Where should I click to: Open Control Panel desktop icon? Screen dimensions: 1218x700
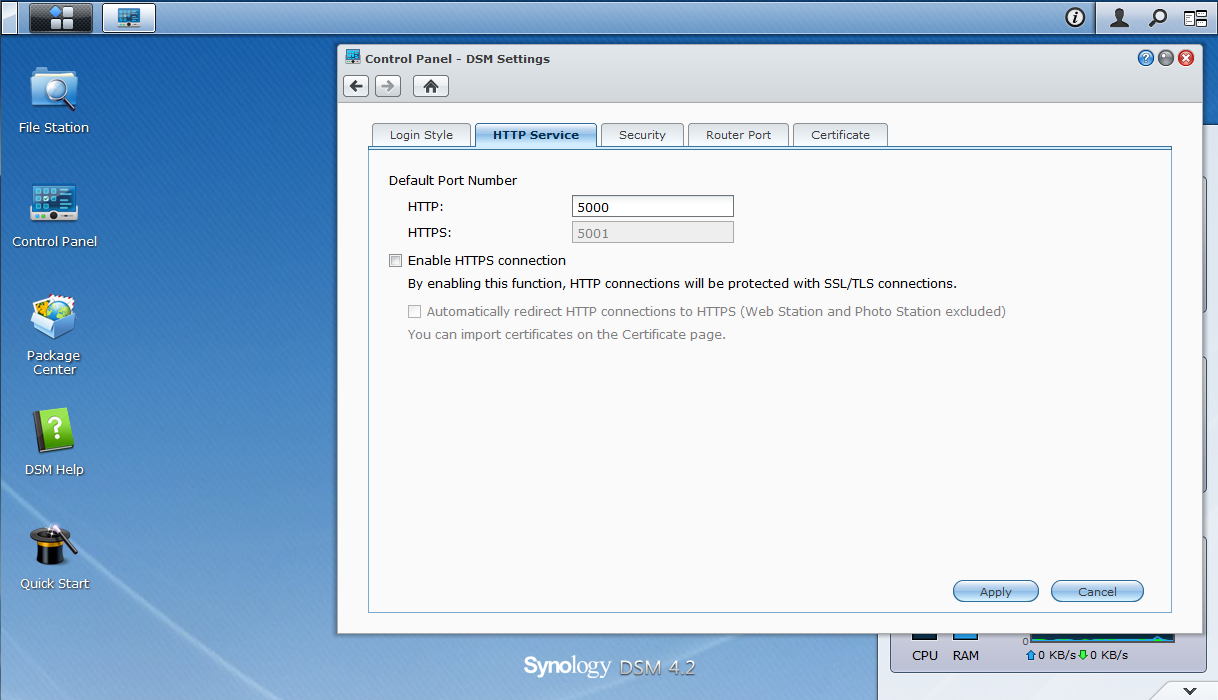pos(54,214)
